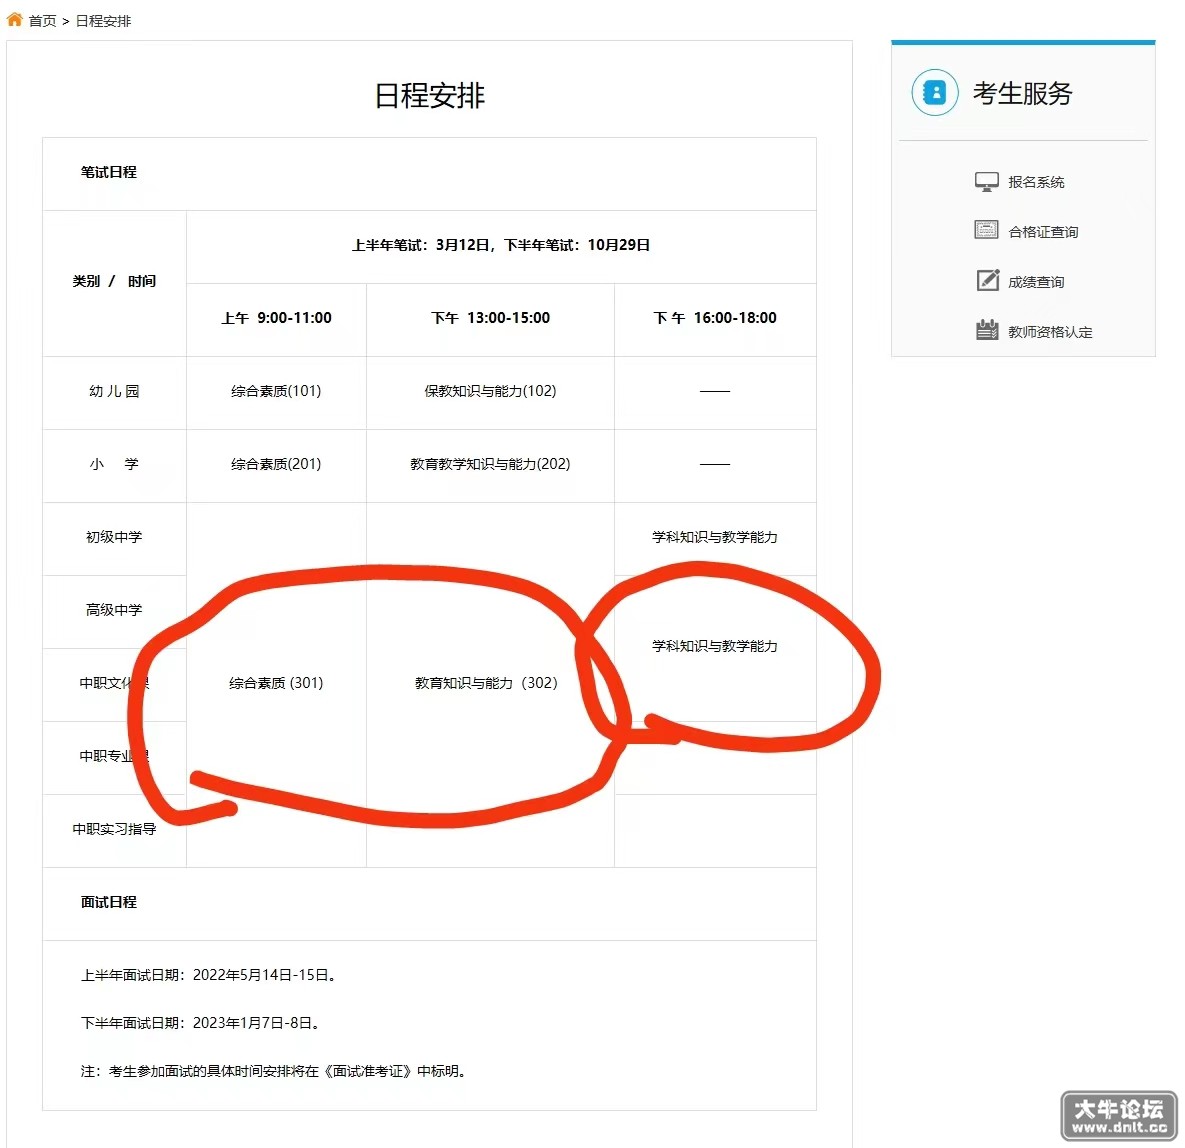
Task: Click the 高级中学 row label
Action: [x=114, y=610]
